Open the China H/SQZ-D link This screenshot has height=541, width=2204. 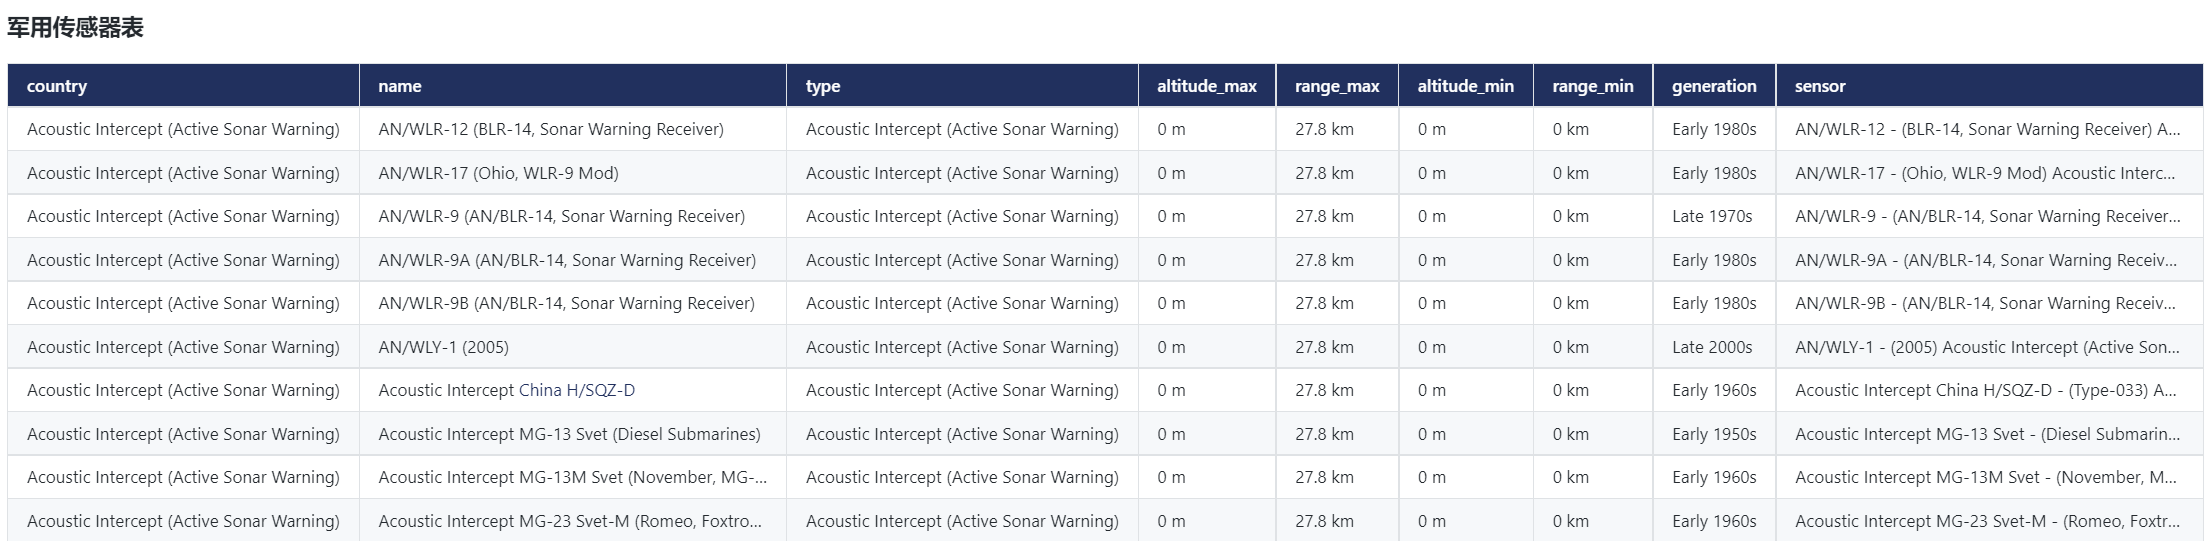[576, 390]
